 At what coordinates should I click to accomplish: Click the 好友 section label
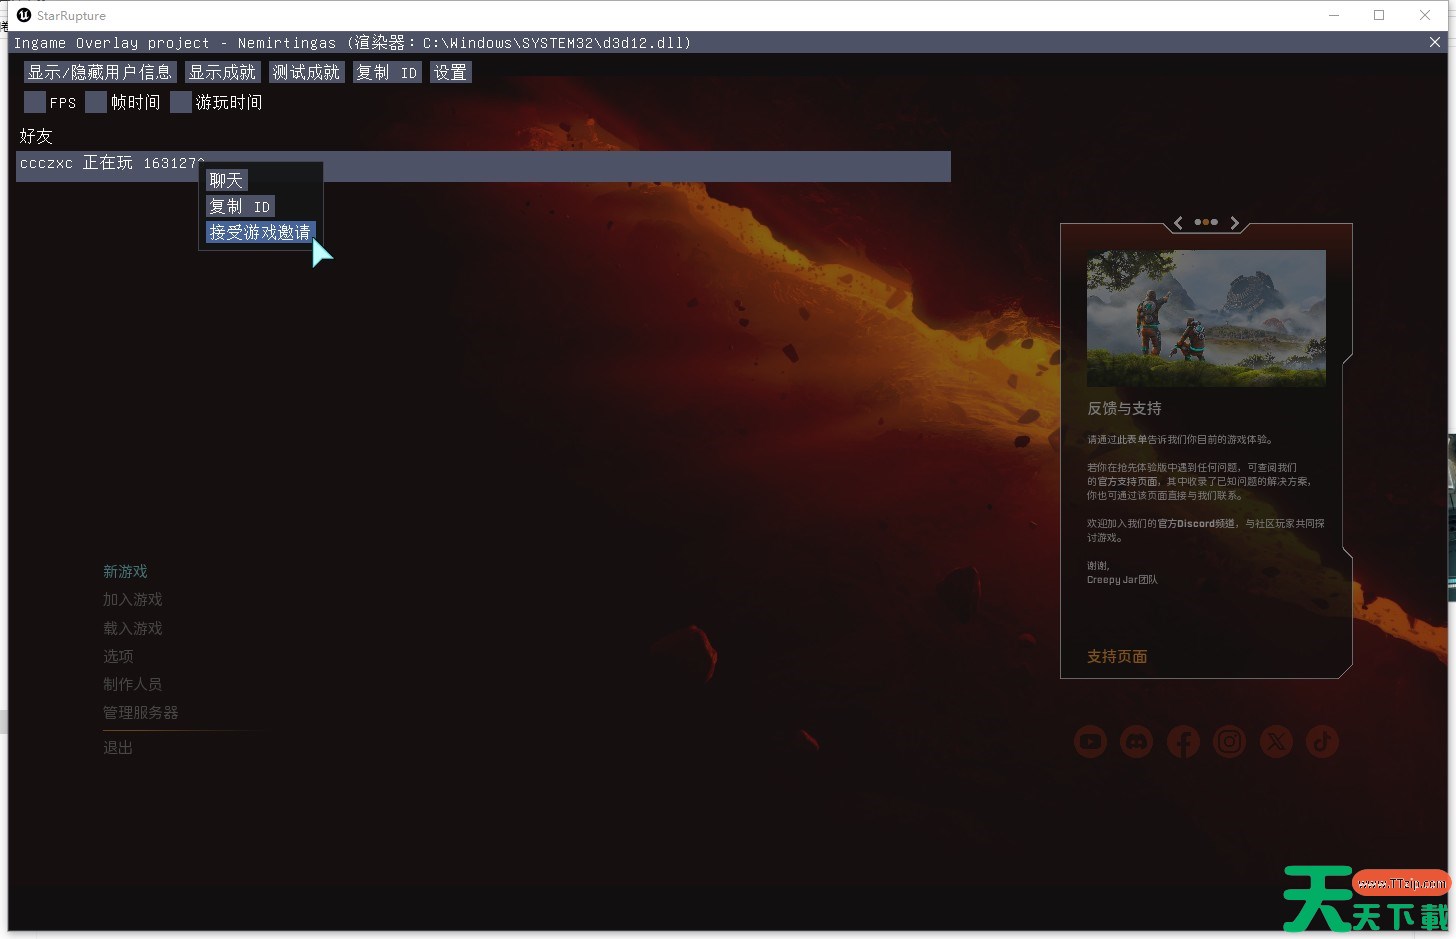pos(36,136)
